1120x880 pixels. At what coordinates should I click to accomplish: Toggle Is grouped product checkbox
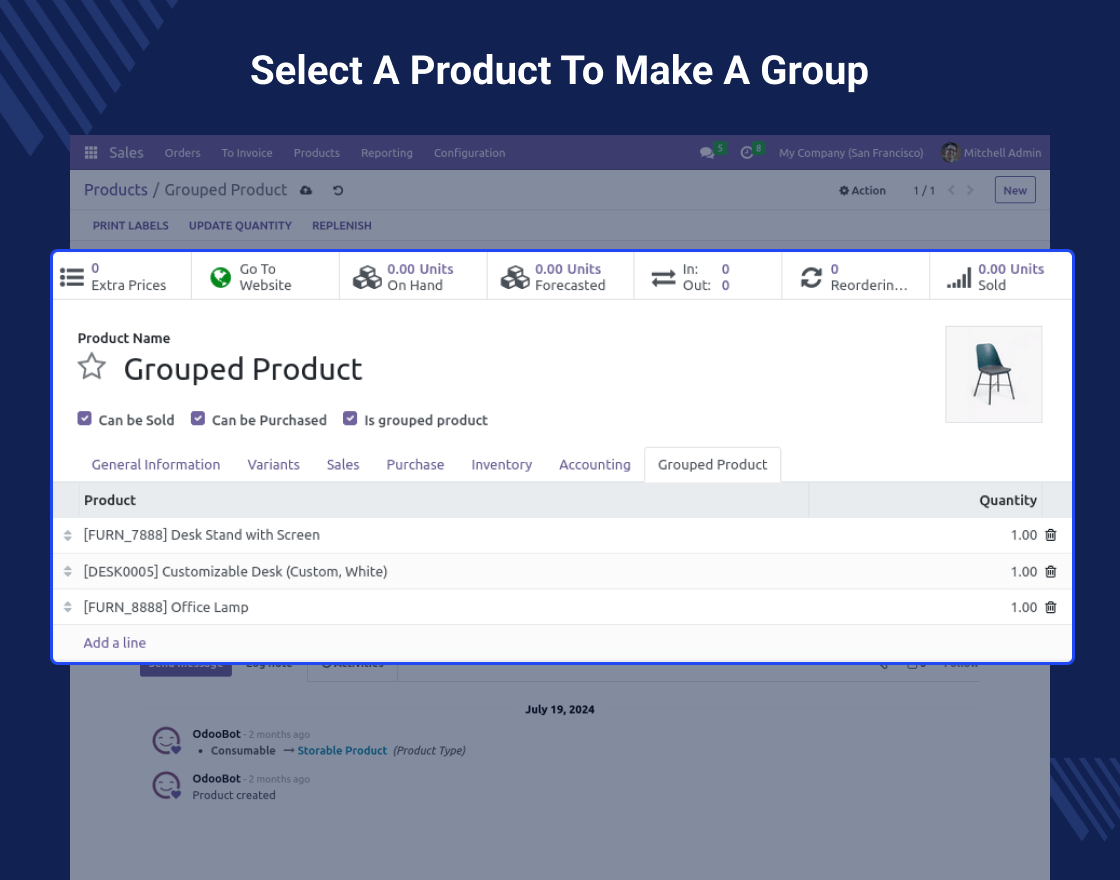(x=350, y=419)
